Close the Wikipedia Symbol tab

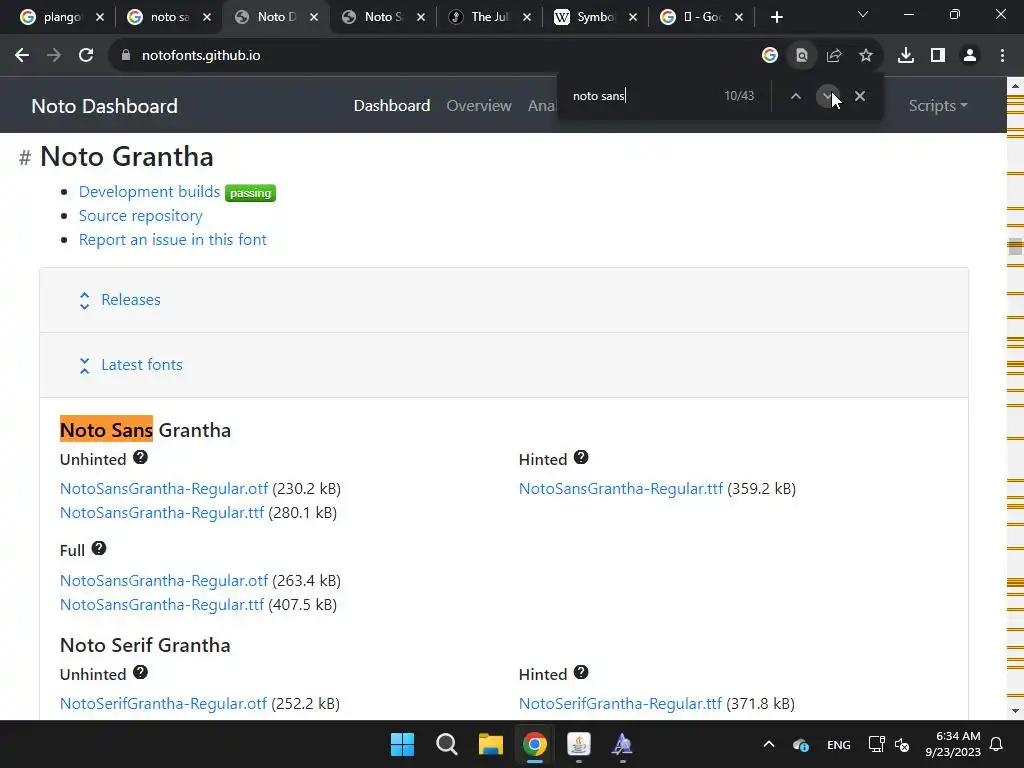pos(633,17)
